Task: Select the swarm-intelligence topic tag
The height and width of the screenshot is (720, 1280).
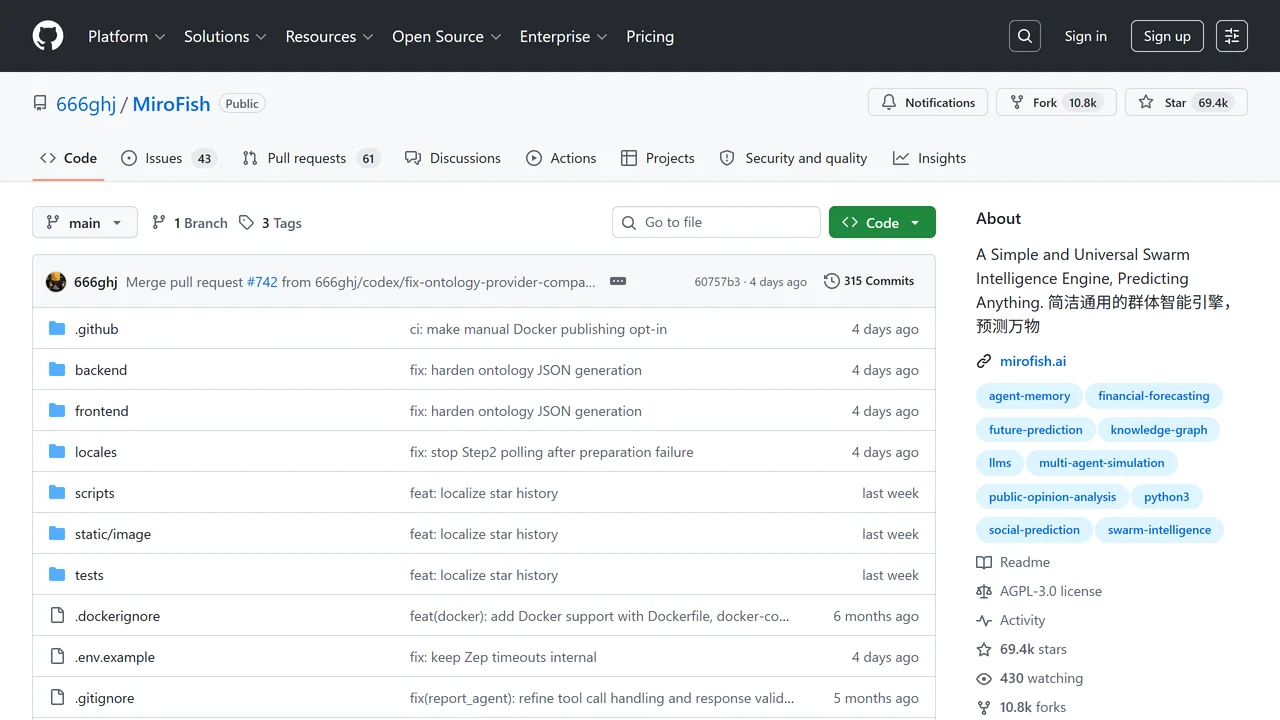Action: [x=1159, y=530]
